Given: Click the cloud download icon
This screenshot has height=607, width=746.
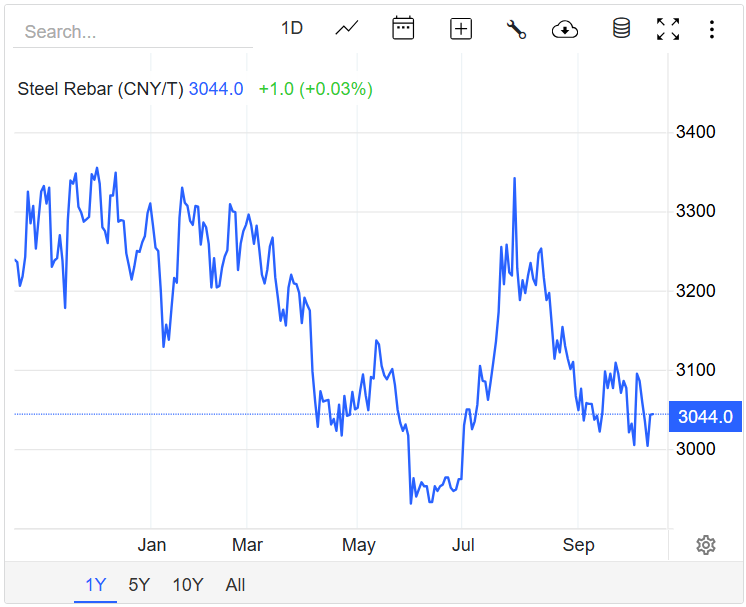Looking at the screenshot, I should (565, 29).
